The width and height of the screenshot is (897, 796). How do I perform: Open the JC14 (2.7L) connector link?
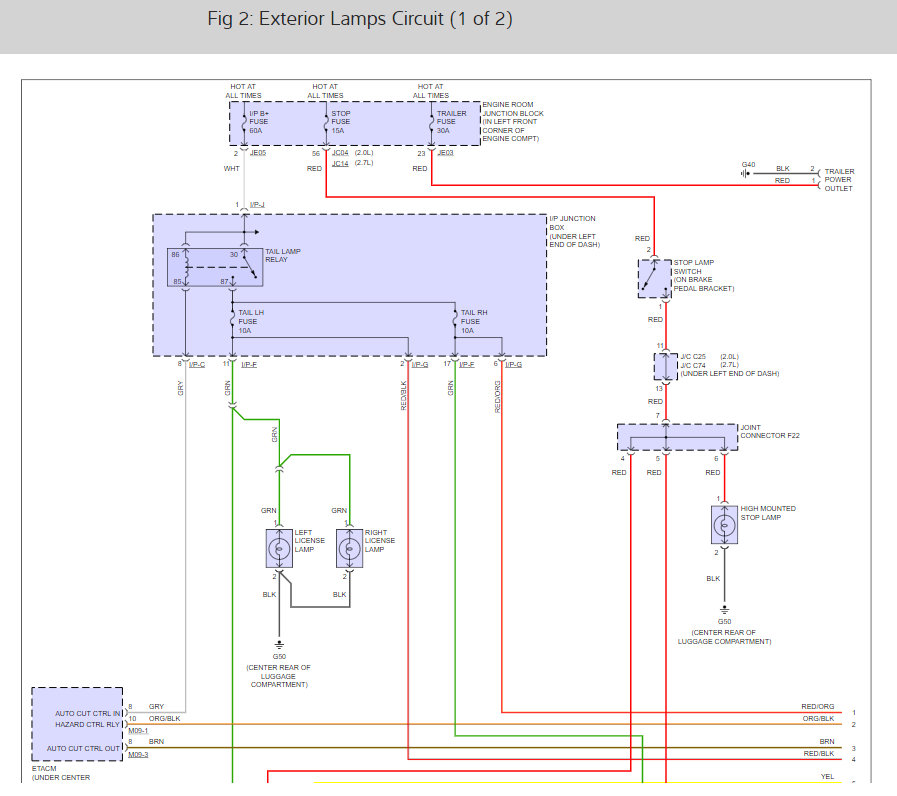[x=340, y=163]
